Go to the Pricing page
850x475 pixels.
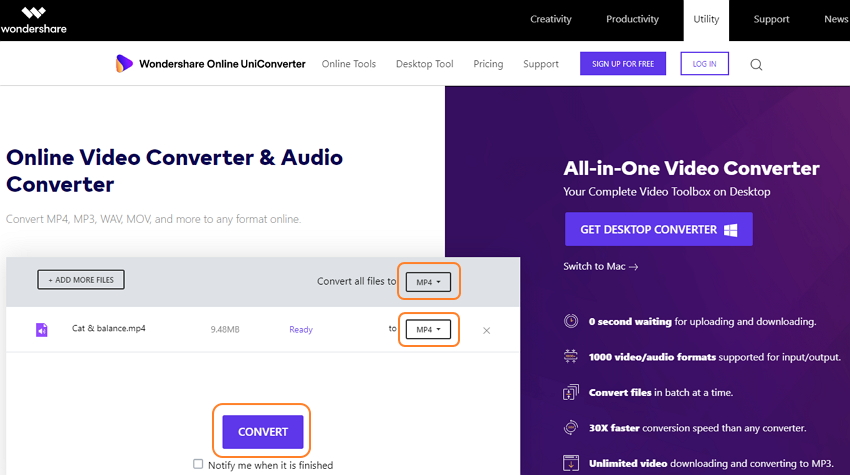488,64
